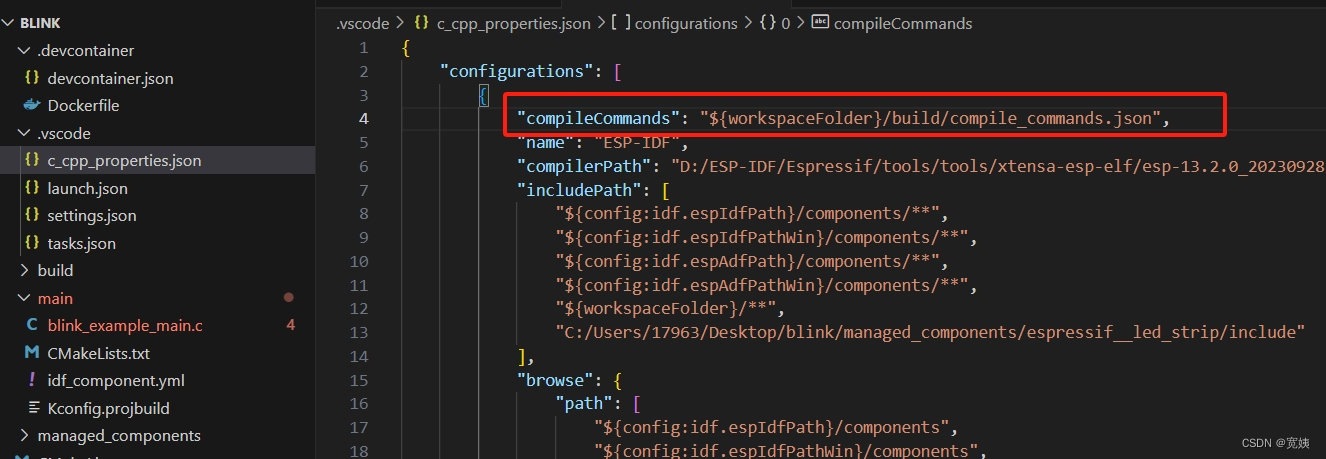Click the JSON icon beside c_cpp_properties.json in the explorer
Viewport: 1326px width, 459px height.
(x=31, y=160)
